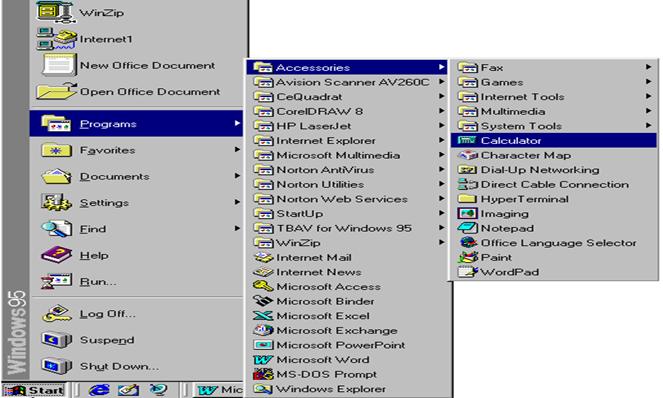Expand the Games submenu arrow
The image size is (663, 398).
pyautogui.click(x=648, y=81)
